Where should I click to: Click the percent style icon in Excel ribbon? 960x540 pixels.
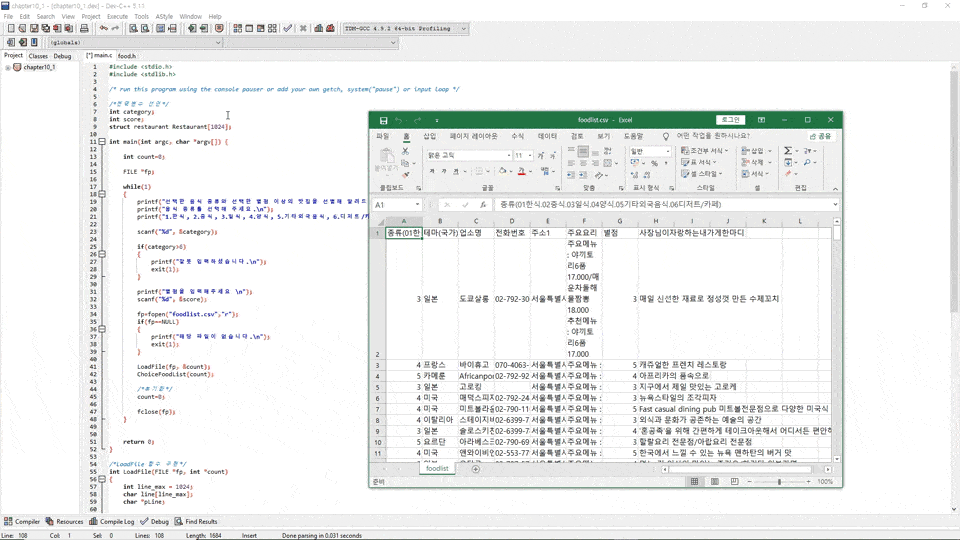pyautogui.click(x=654, y=163)
